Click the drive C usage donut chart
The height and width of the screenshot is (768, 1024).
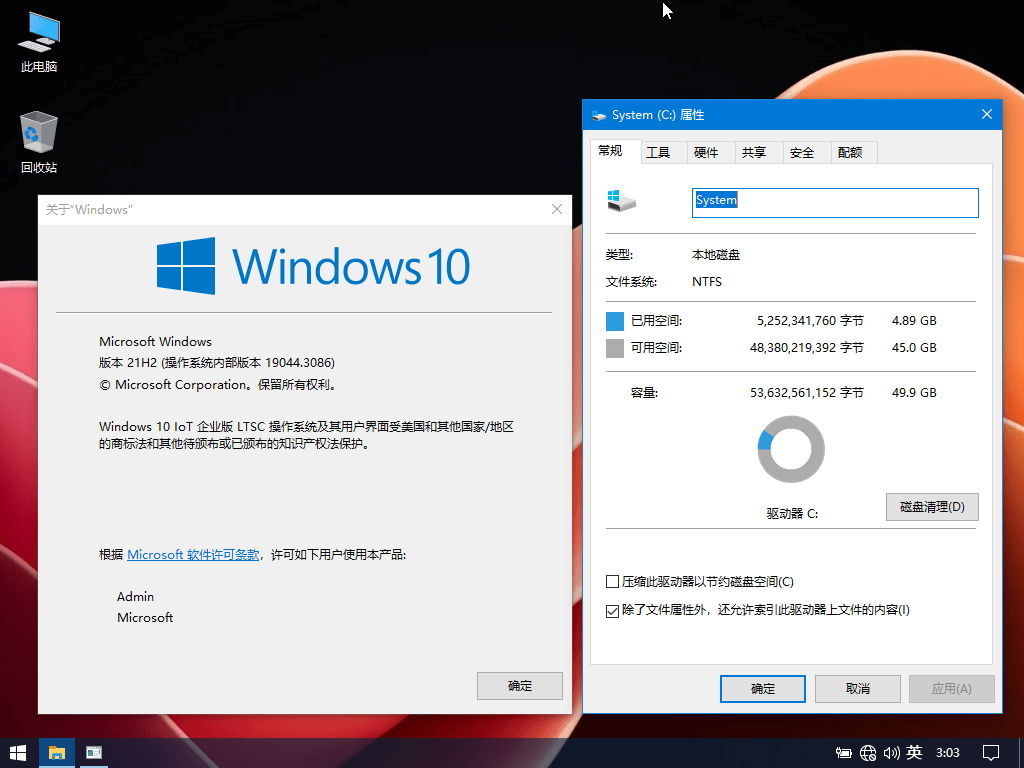(x=791, y=449)
